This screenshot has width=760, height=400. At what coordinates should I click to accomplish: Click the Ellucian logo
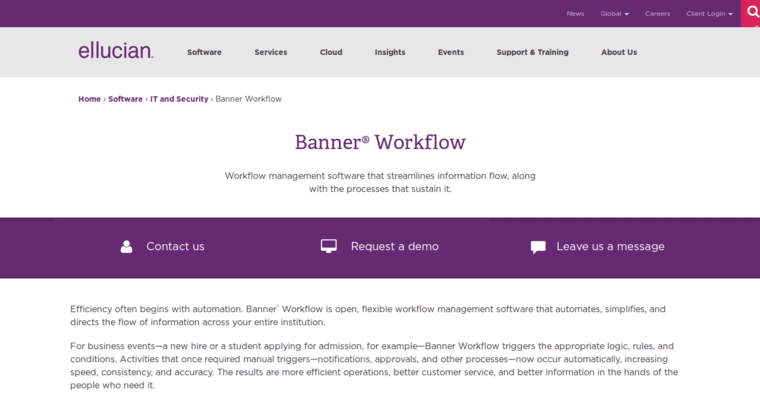(116, 51)
